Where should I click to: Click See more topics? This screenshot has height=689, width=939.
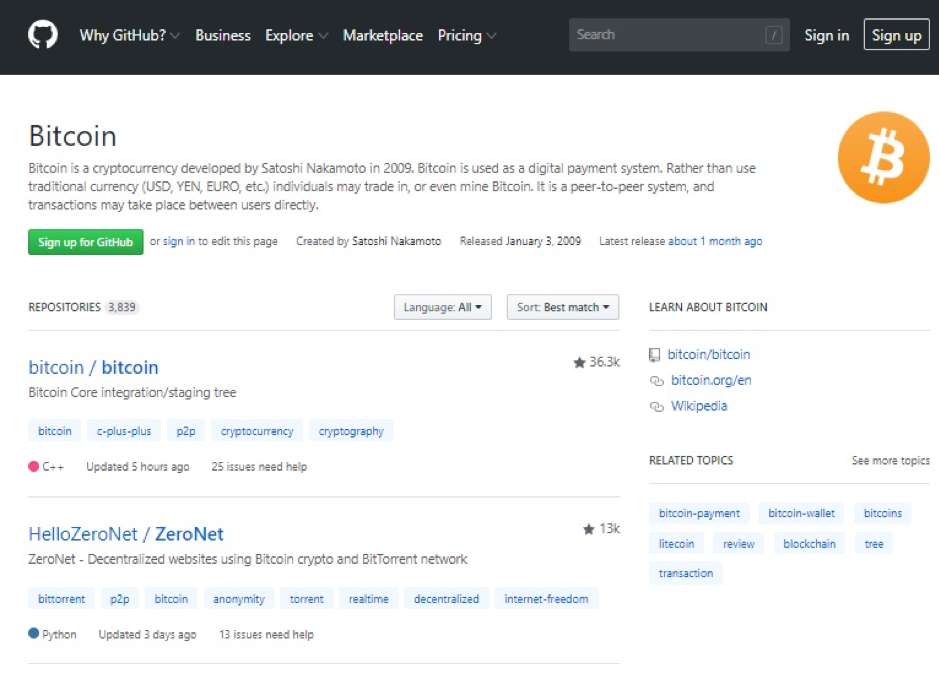(890, 460)
